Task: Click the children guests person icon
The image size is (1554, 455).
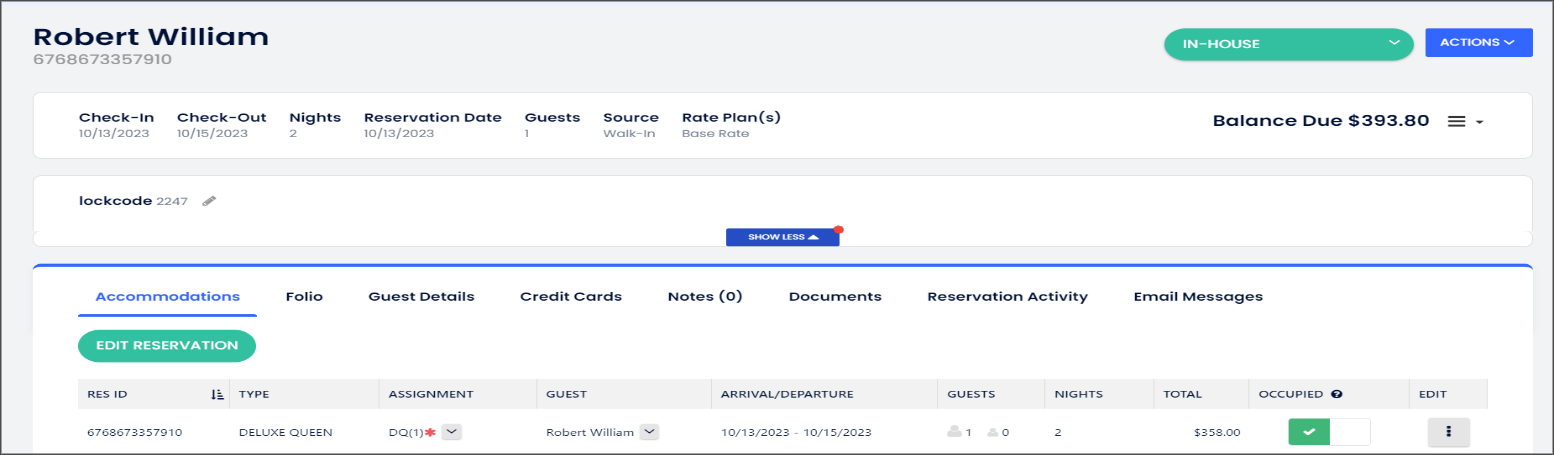Action: click(x=992, y=433)
